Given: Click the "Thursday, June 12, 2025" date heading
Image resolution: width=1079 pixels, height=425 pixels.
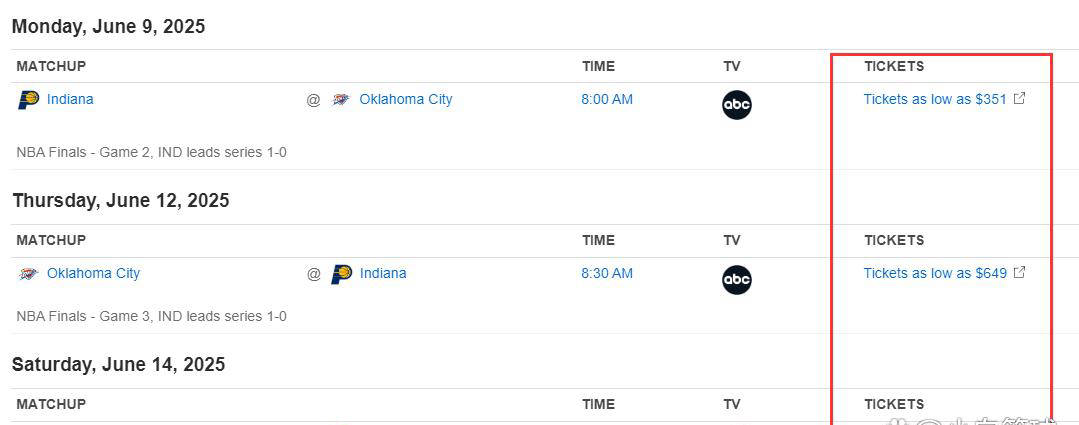Looking at the screenshot, I should click(x=121, y=201).
